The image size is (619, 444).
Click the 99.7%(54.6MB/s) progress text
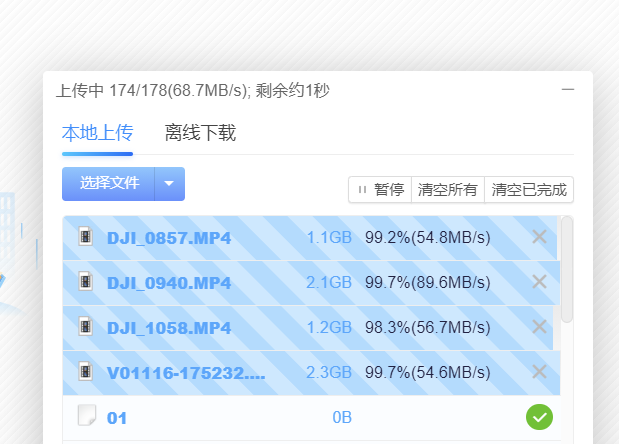428,373
